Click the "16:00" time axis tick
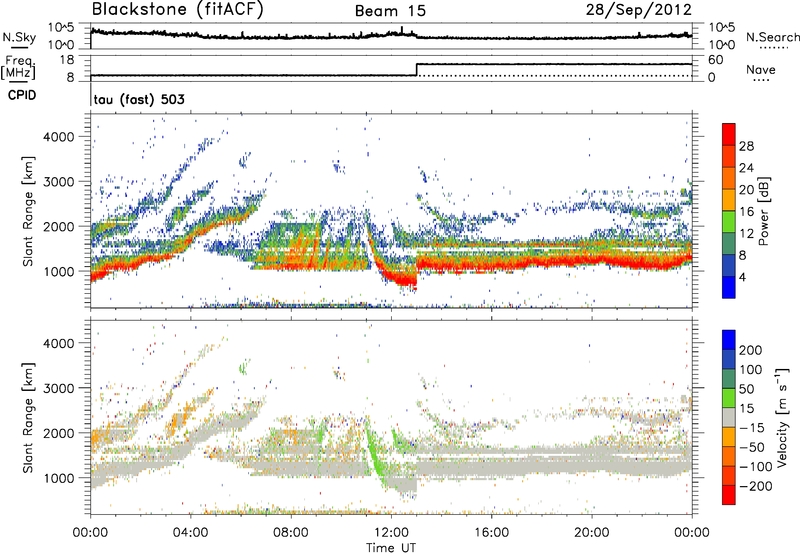 pos(491,533)
